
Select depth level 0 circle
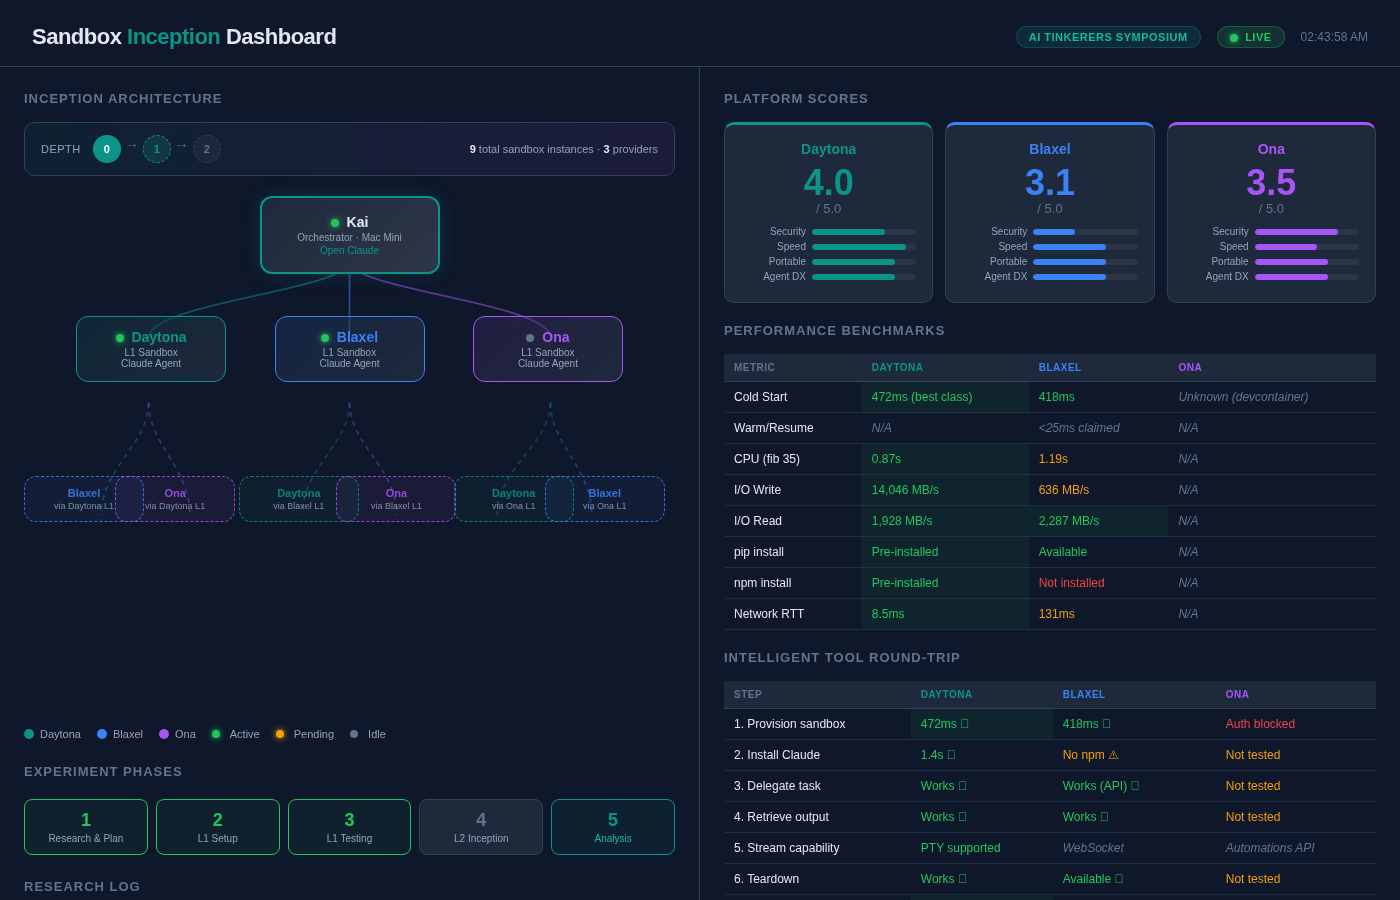click(x=107, y=149)
